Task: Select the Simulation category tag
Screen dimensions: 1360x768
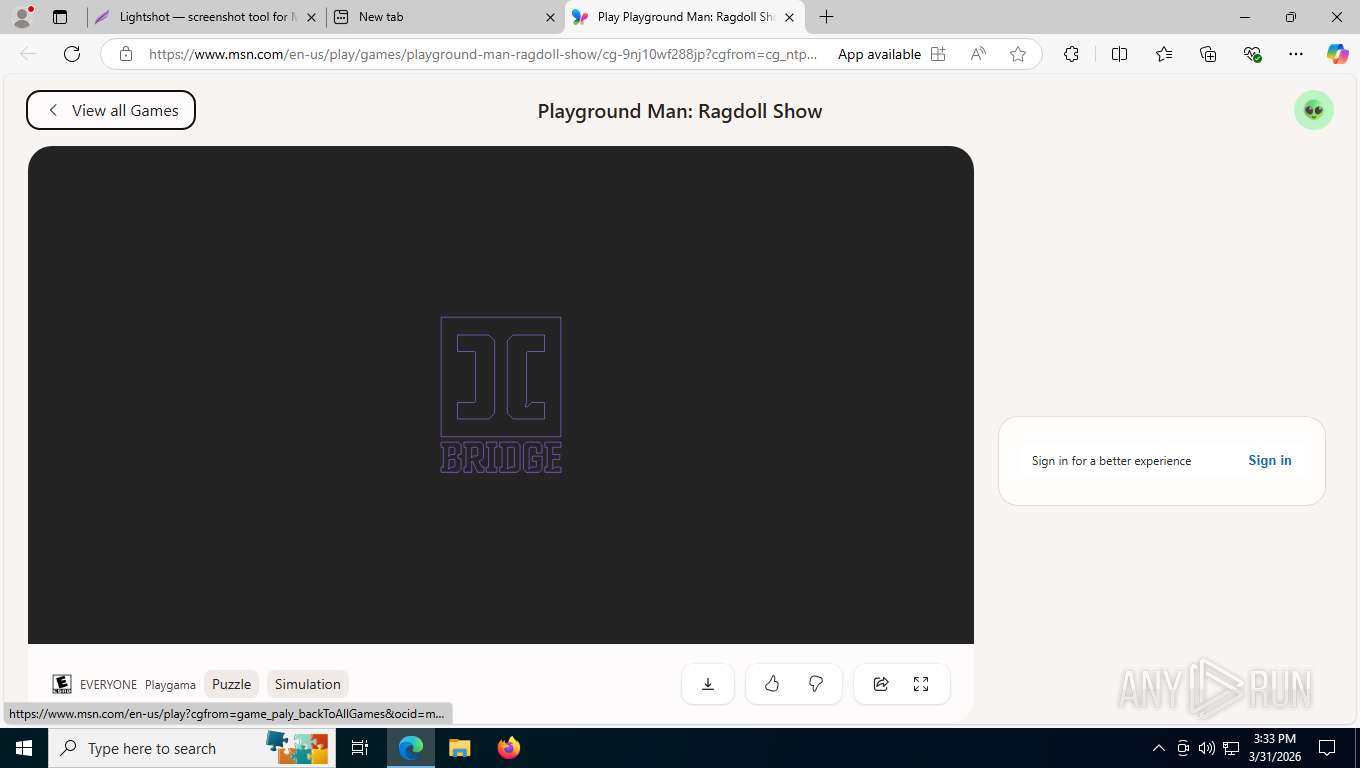Action: tap(308, 684)
